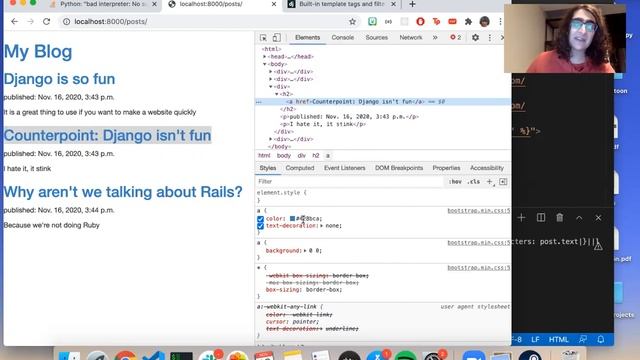Image resolution: width=640 pixels, height=360 pixels.
Task: Expand the first div under body
Action: 271,72
